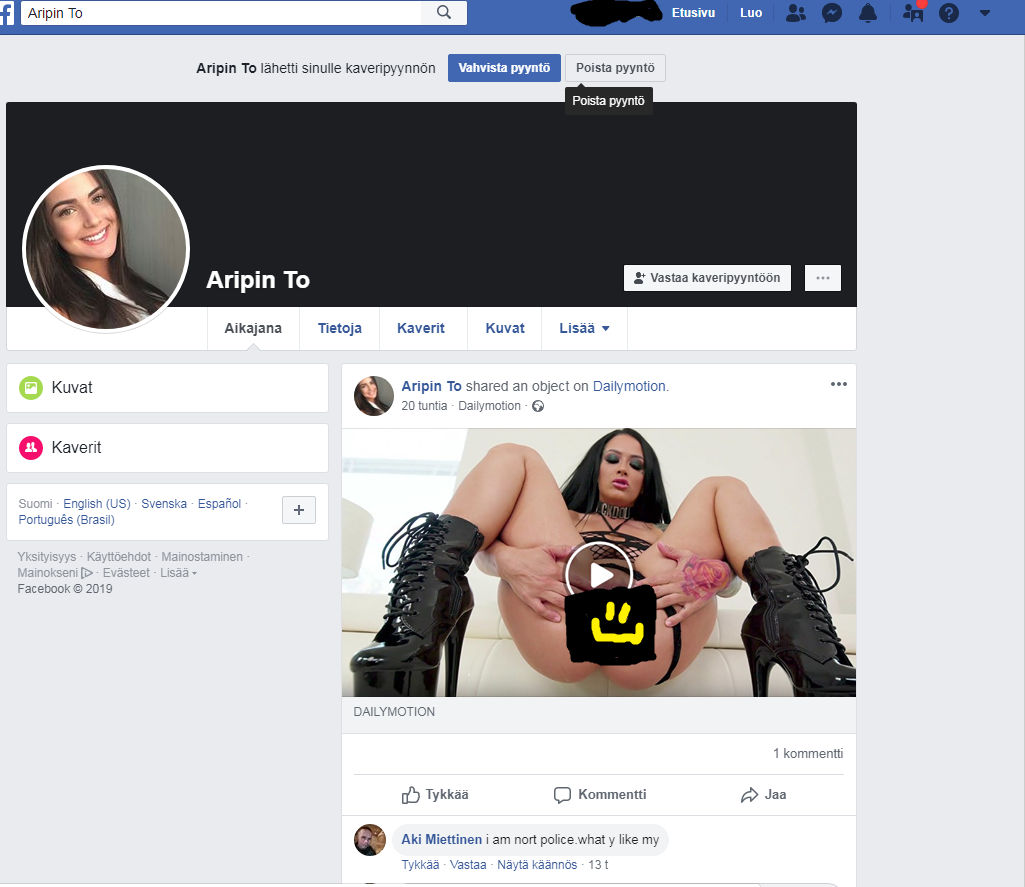Viewport: 1025px width, 887px height.
Task: Open the Messenger icon in top bar
Action: pyautogui.click(x=831, y=13)
